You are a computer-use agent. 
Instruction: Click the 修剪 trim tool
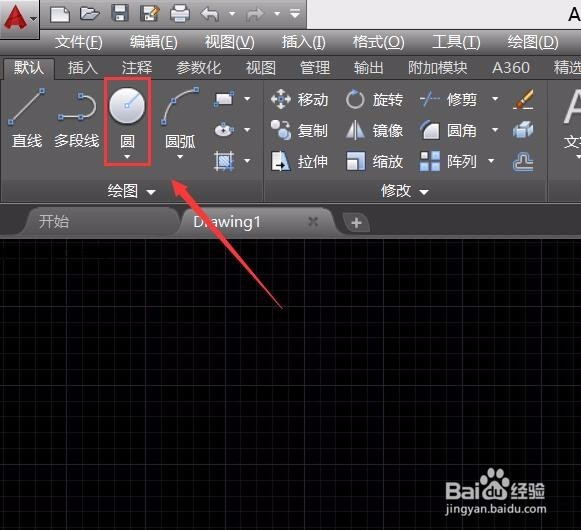tap(448, 99)
